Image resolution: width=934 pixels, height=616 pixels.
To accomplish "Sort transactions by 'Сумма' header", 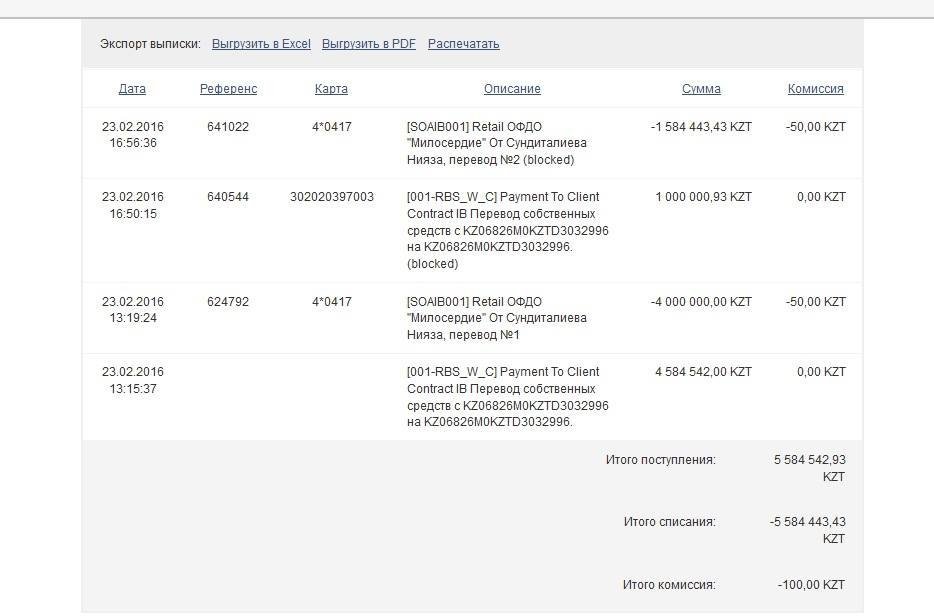I will point(701,89).
